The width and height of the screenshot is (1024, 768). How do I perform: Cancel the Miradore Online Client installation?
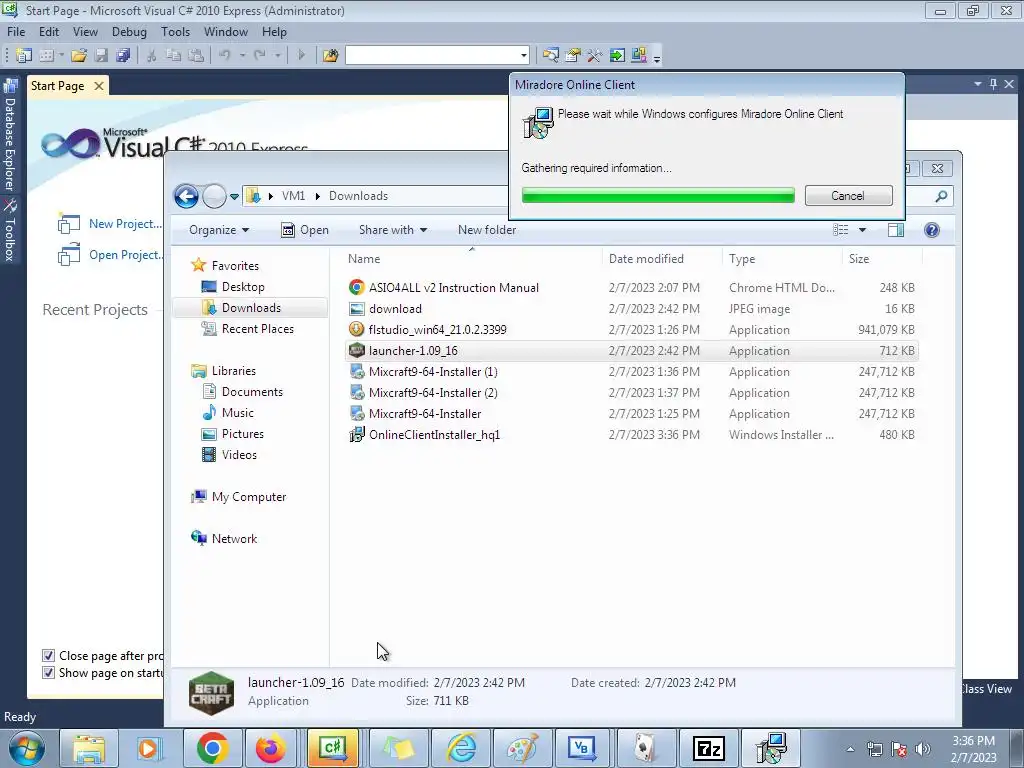pos(848,196)
